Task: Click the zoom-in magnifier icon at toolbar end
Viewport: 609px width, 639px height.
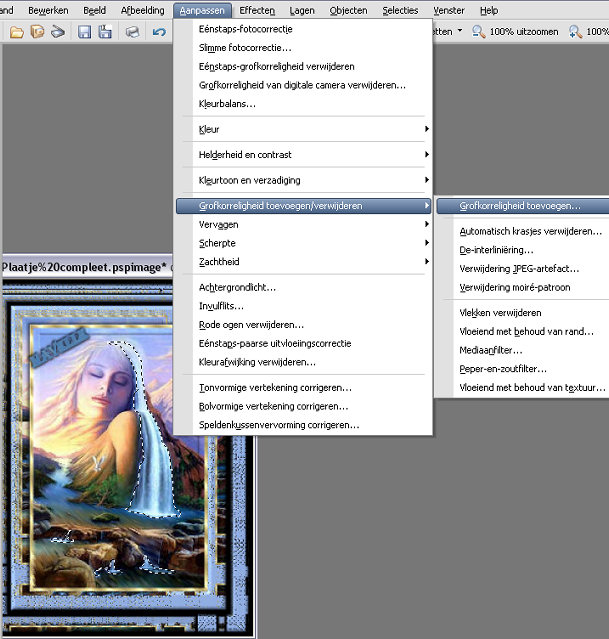Action: 575,32
